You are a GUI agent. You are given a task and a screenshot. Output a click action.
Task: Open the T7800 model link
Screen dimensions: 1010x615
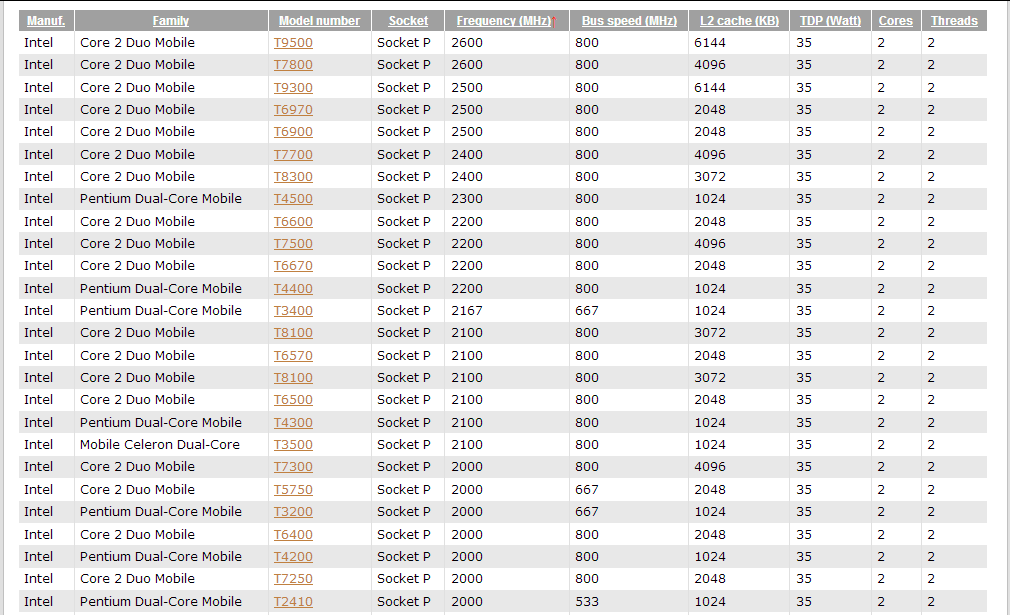[x=293, y=64]
